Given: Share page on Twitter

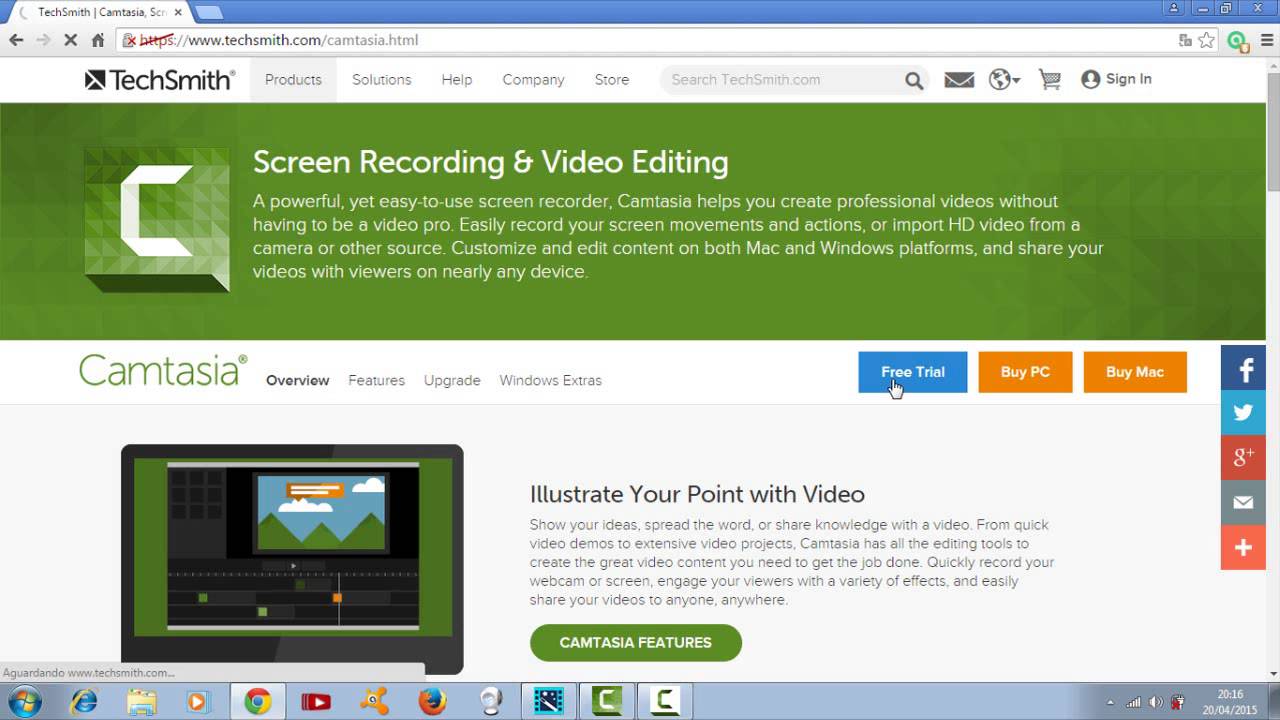Looking at the screenshot, I should point(1243,413).
